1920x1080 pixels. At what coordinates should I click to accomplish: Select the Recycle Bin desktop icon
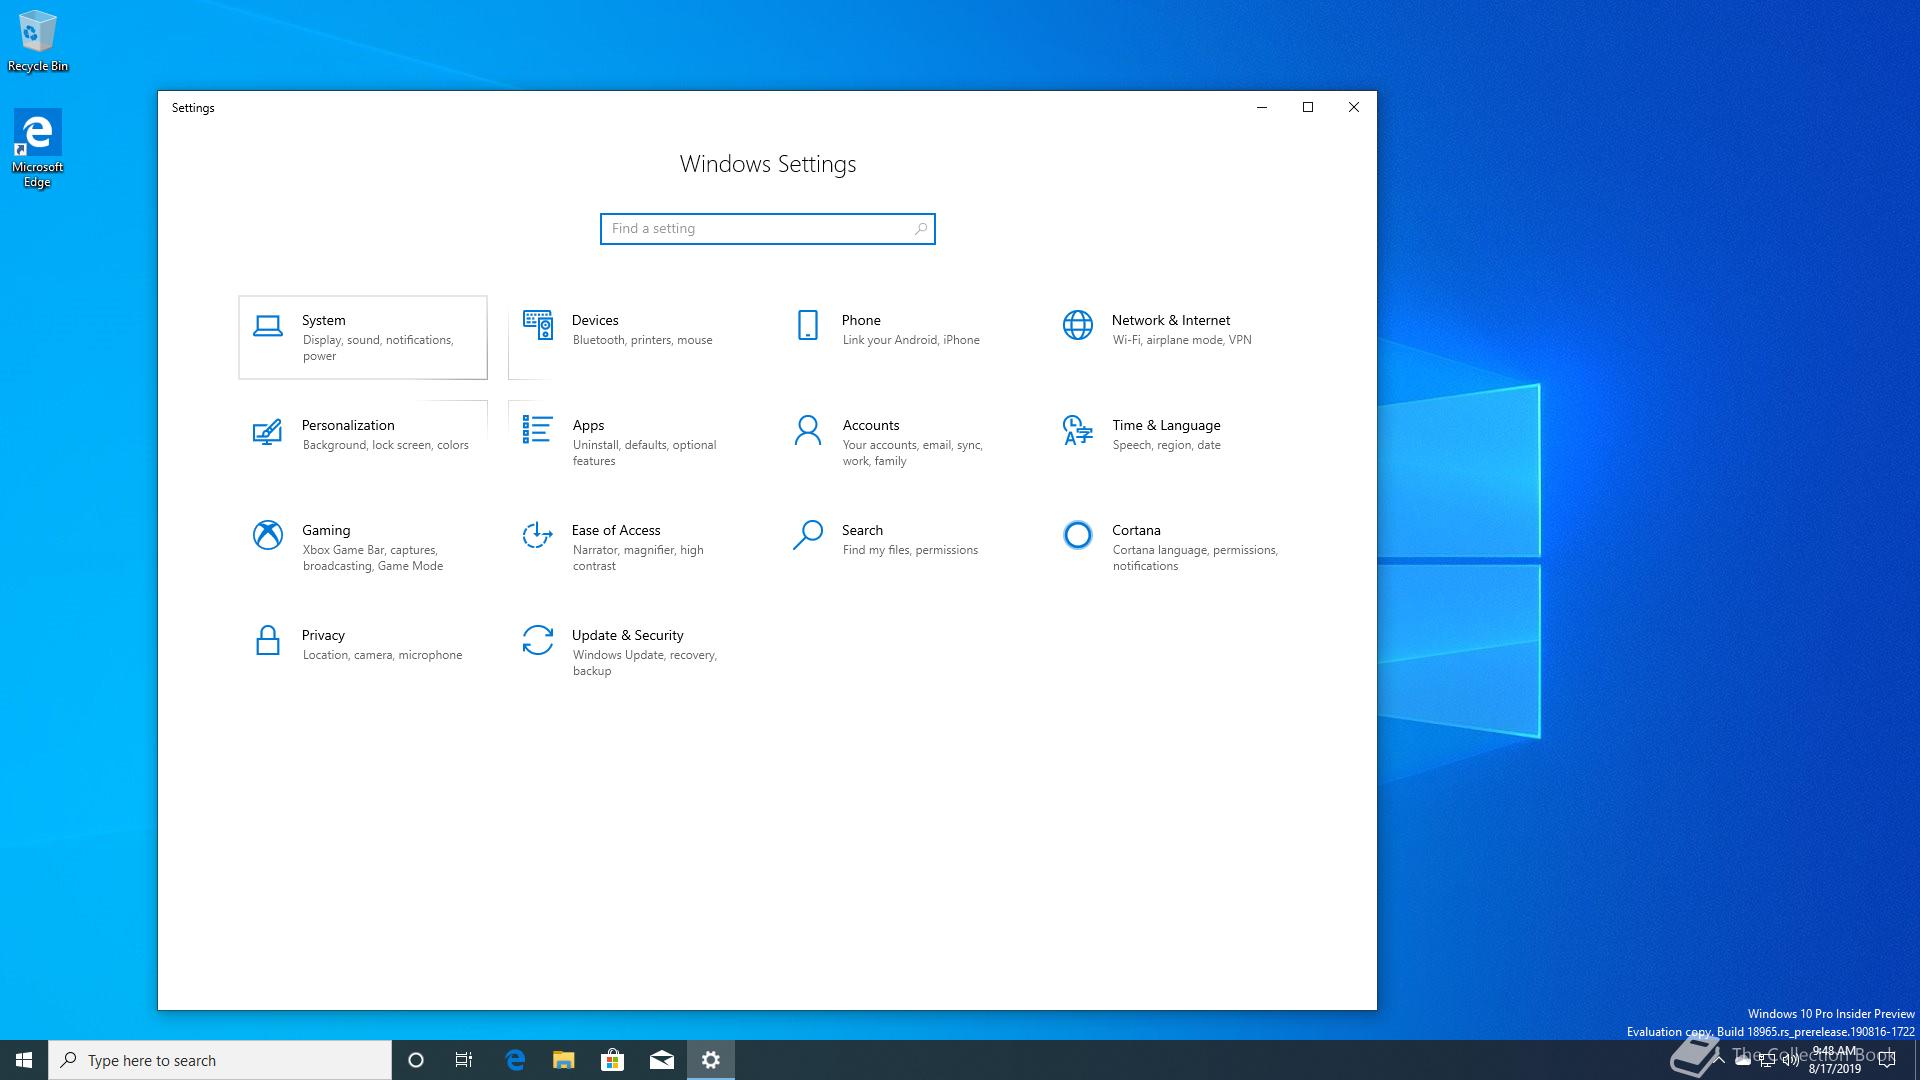(x=38, y=42)
